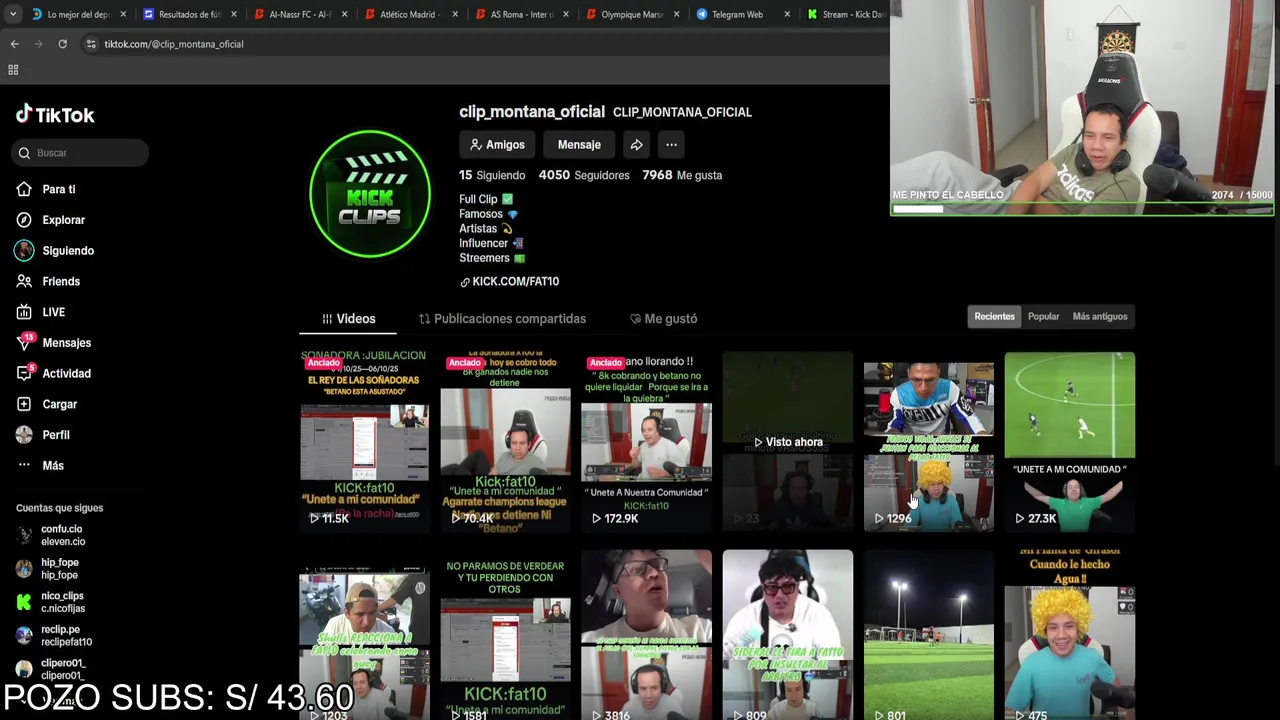The image size is (1280, 720).
Task: Open the video with 1203 views
Action: pos(364,635)
